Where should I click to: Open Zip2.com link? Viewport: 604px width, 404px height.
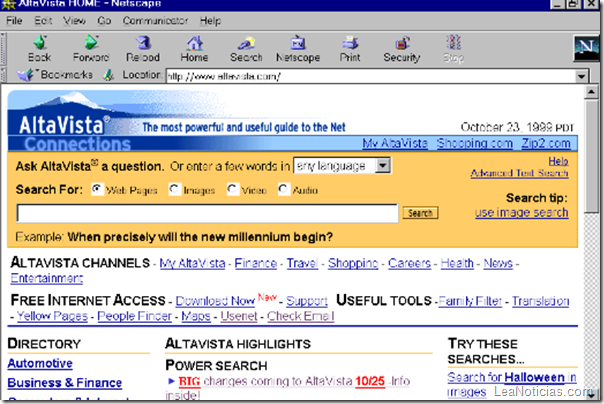click(546, 143)
